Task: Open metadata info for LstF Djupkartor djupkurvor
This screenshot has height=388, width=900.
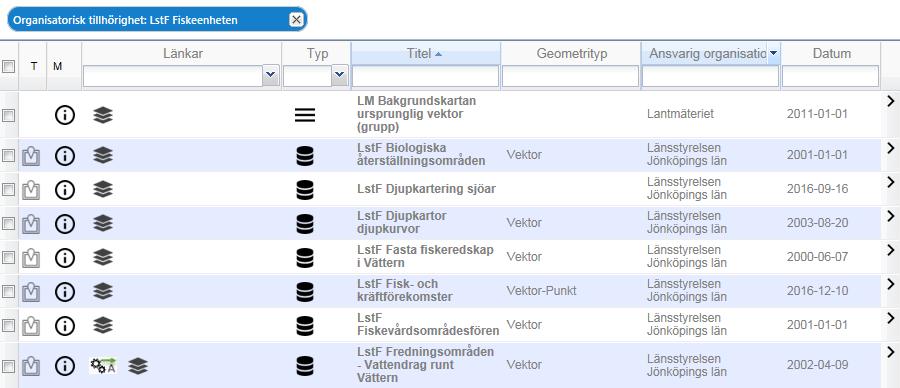Action: (x=65, y=223)
